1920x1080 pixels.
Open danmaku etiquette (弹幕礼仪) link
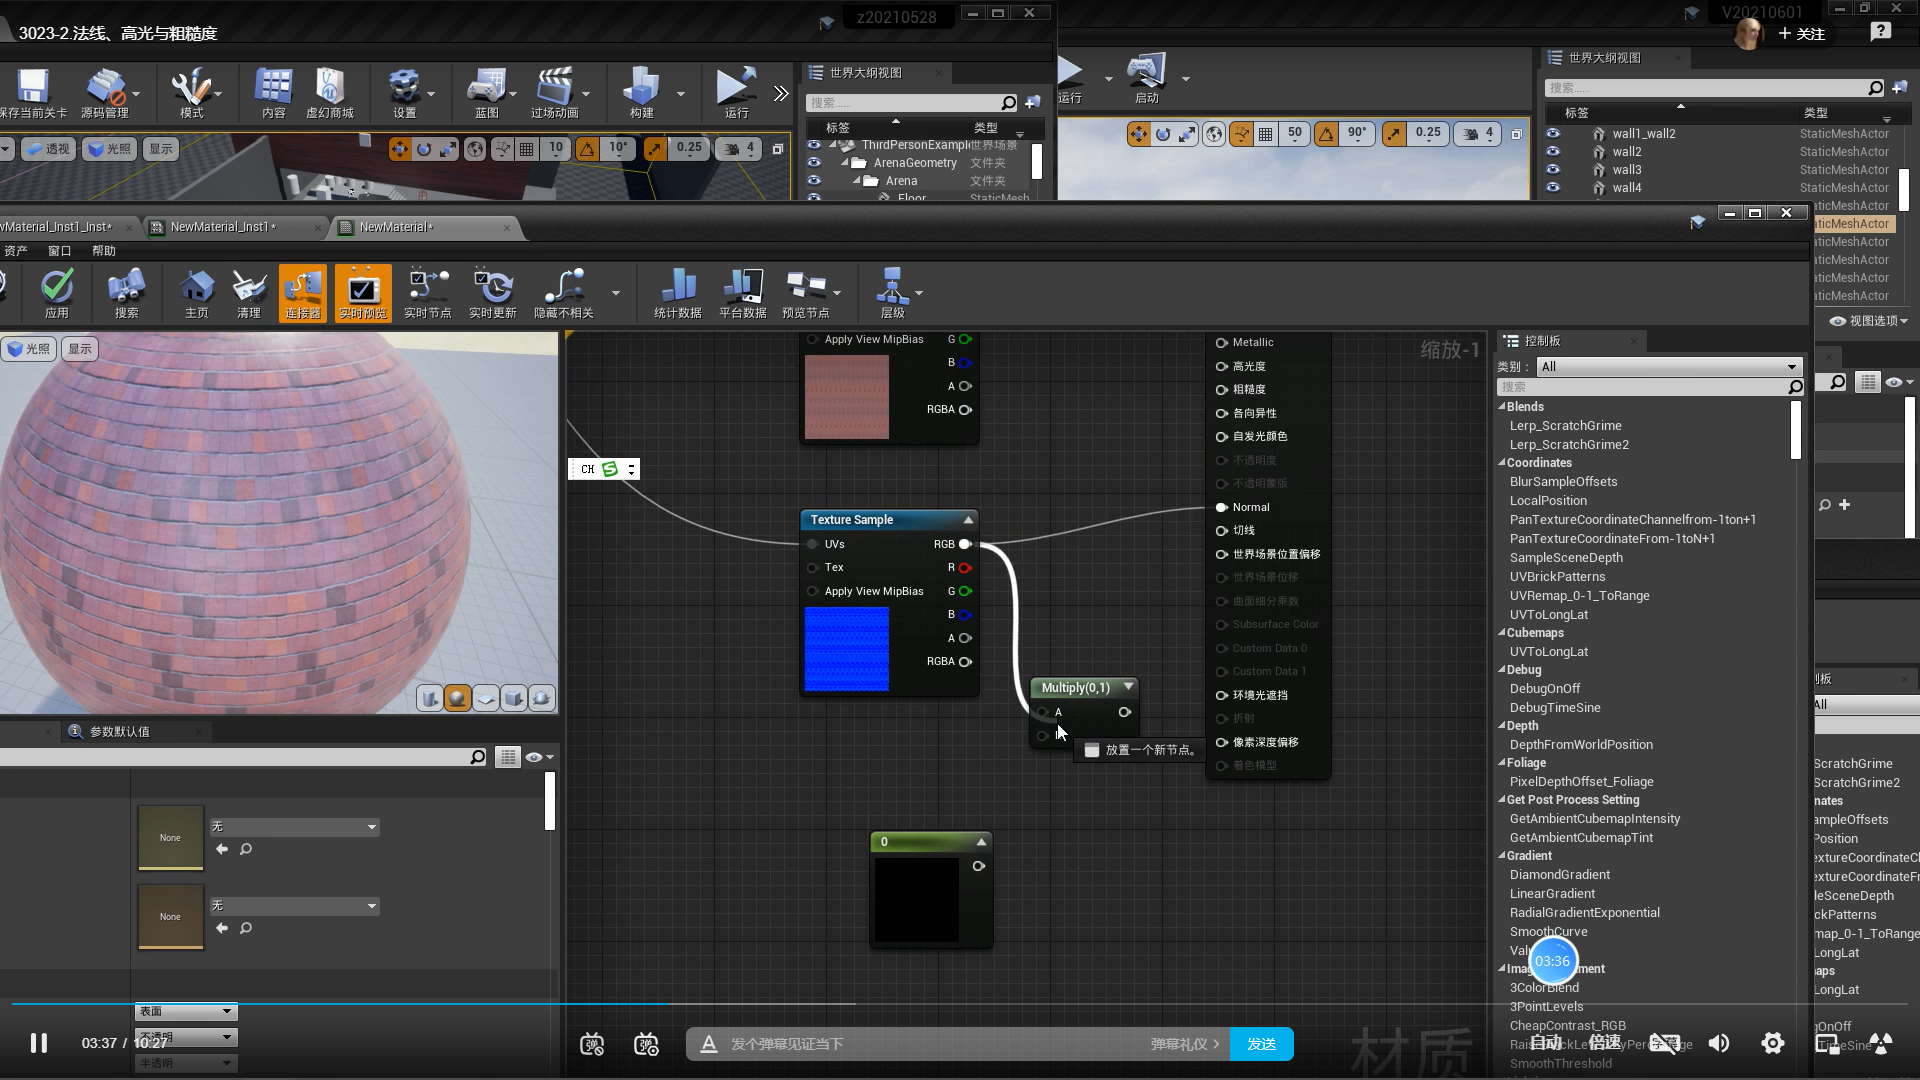(x=1185, y=1044)
